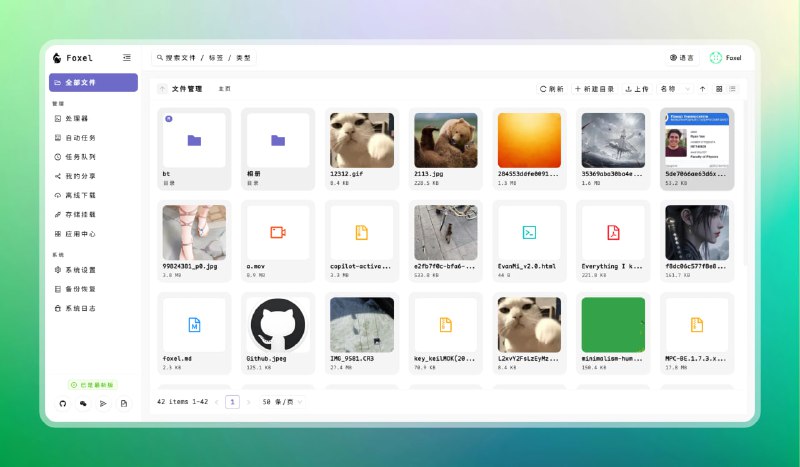This screenshot has width=800, height=467.
Task: Go up one directory with the arrow icon
Action: (x=163, y=89)
